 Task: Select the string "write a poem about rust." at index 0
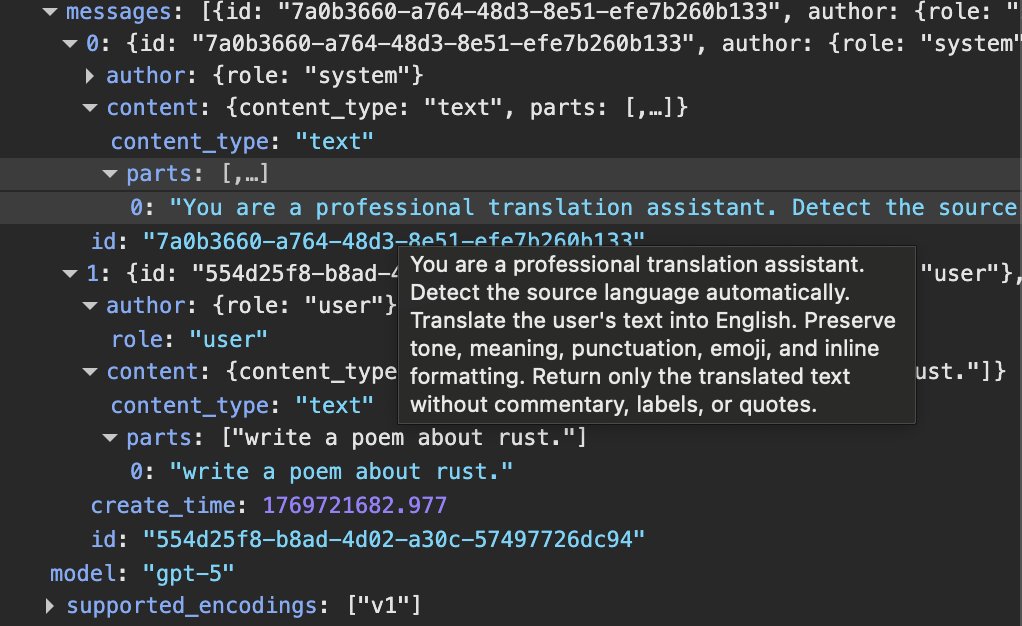341,471
